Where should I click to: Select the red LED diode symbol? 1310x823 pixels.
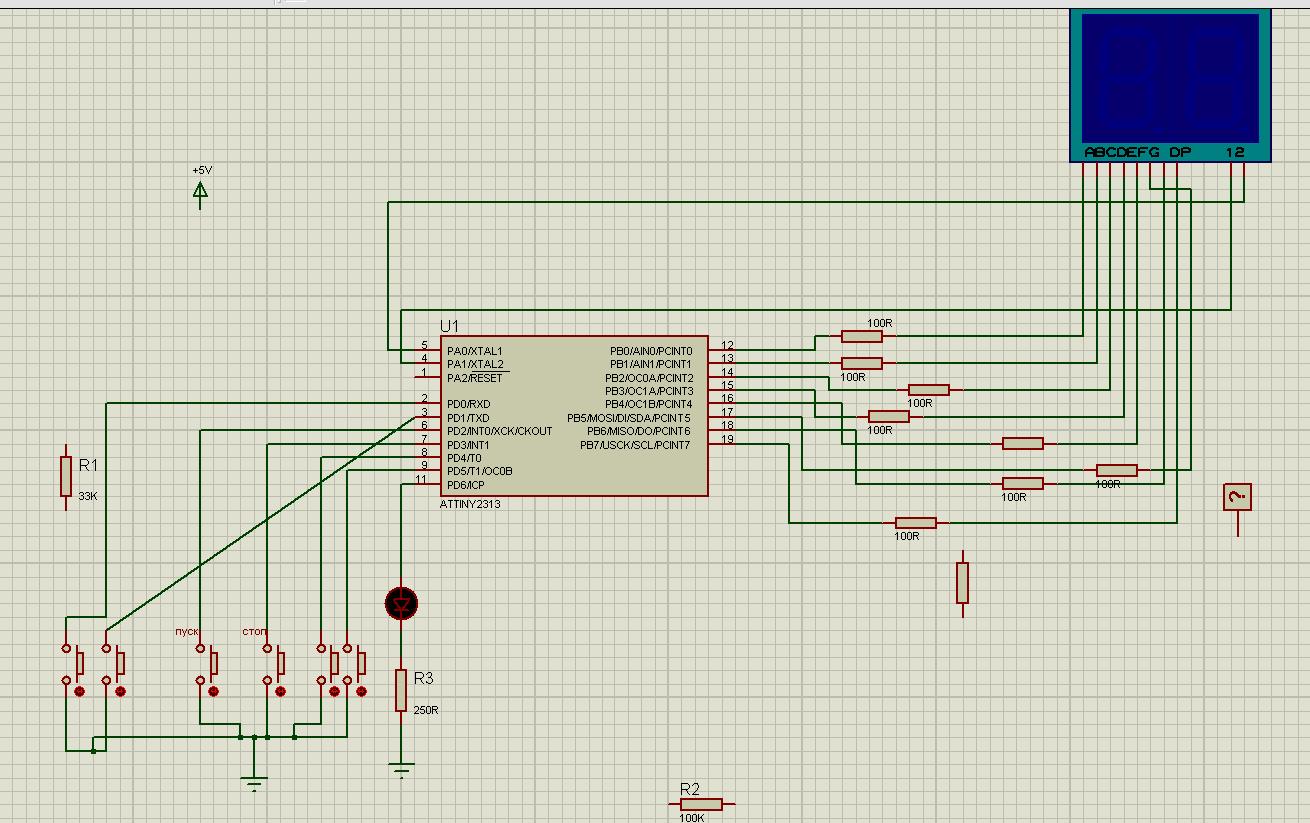pyautogui.click(x=401, y=603)
